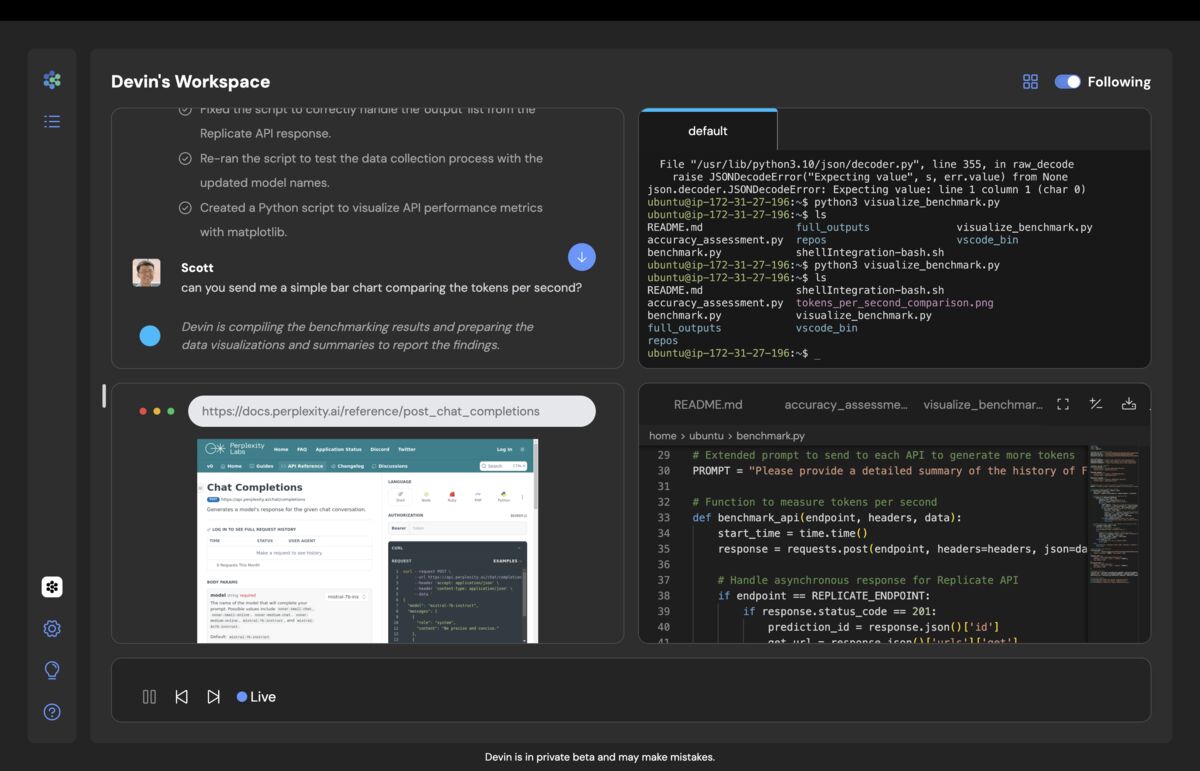Image resolution: width=1200 pixels, height=771 pixels.
Task: Select the white app icon in the sidebar
Action: pyautogui.click(x=52, y=587)
